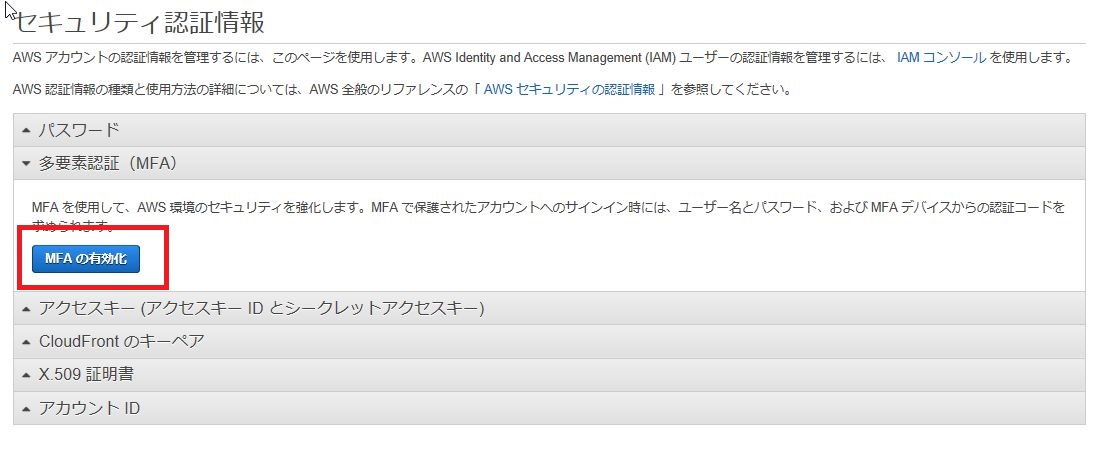Image resolution: width=1101 pixels, height=456 pixels.
Task: Expand the CloudFront のキーペア section arrow
Action: click(26, 342)
